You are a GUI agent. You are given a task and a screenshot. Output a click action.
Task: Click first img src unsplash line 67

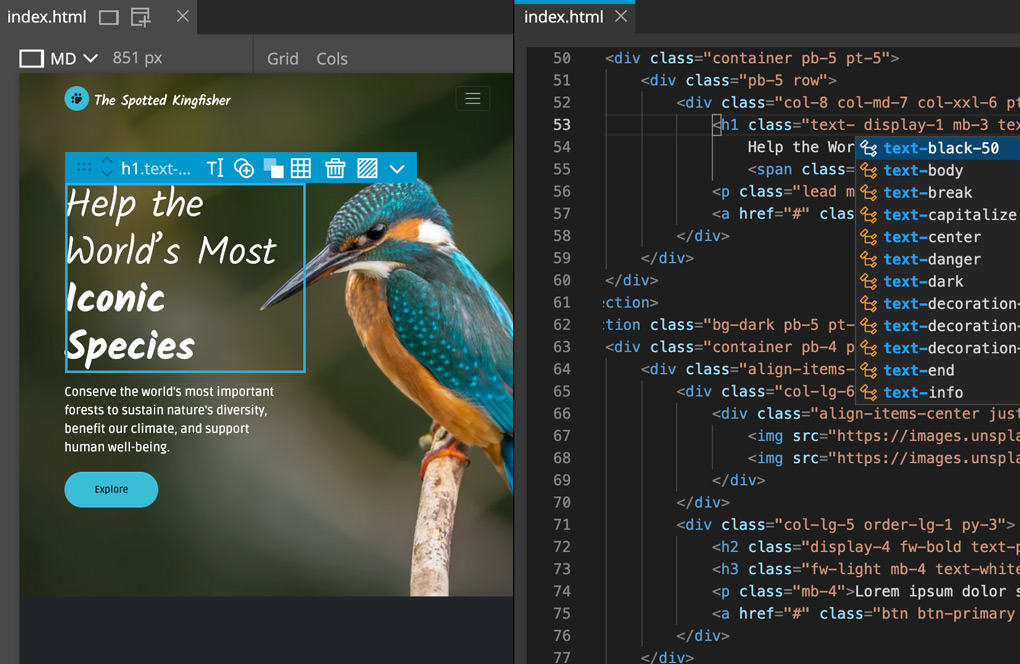883,436
